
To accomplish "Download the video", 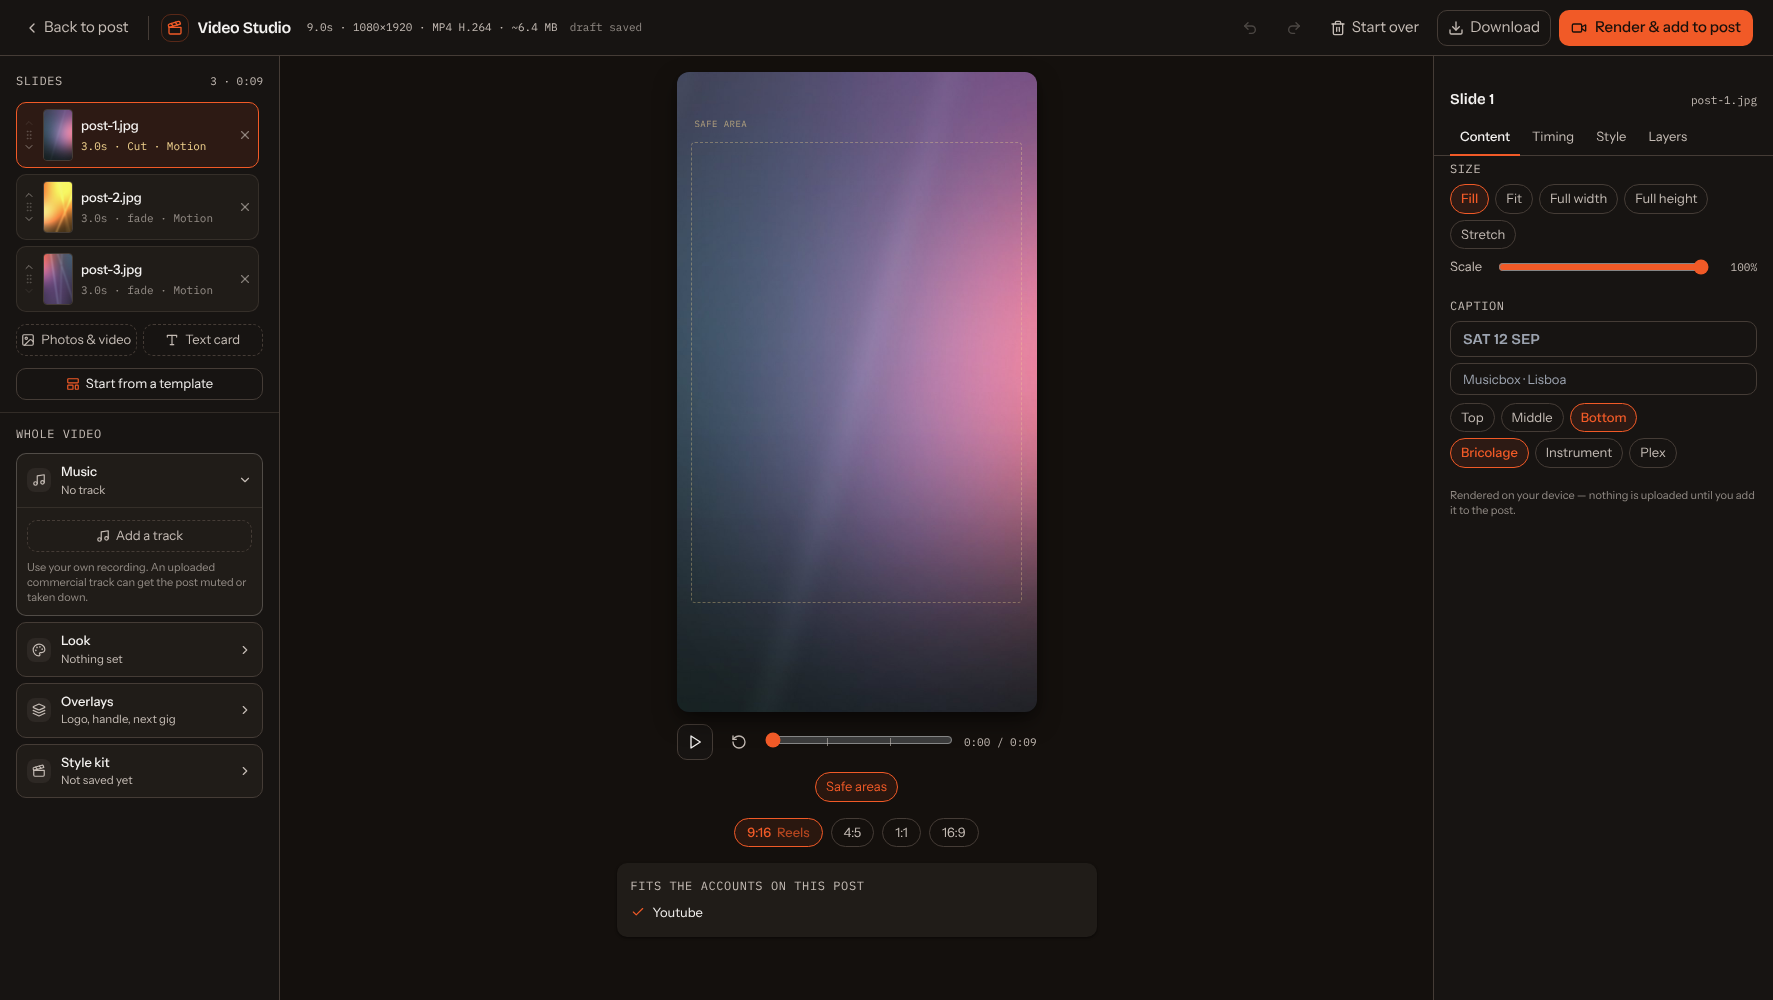I will click(1494, 28).
